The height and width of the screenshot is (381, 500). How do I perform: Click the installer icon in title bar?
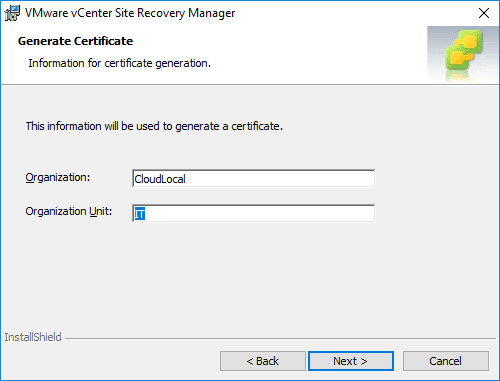click(x=12, y=13)
